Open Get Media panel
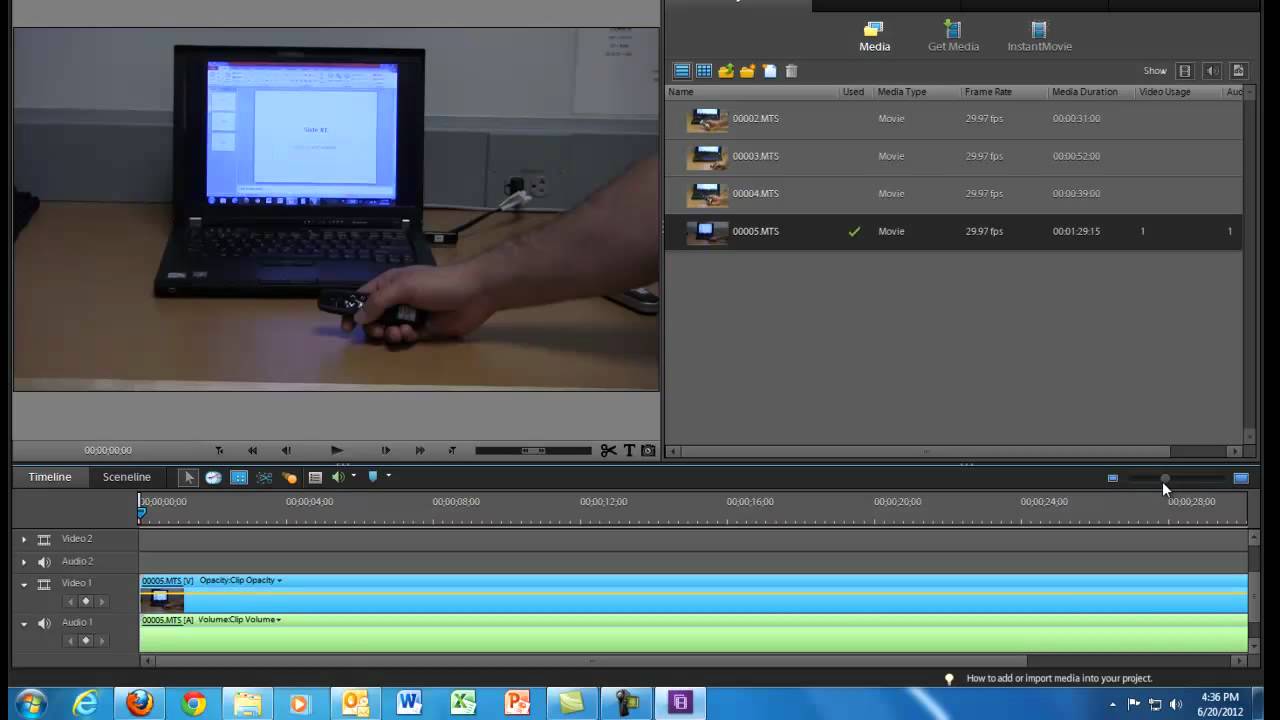The height and width of the screenshot is (720, 1280). [953, 37]
